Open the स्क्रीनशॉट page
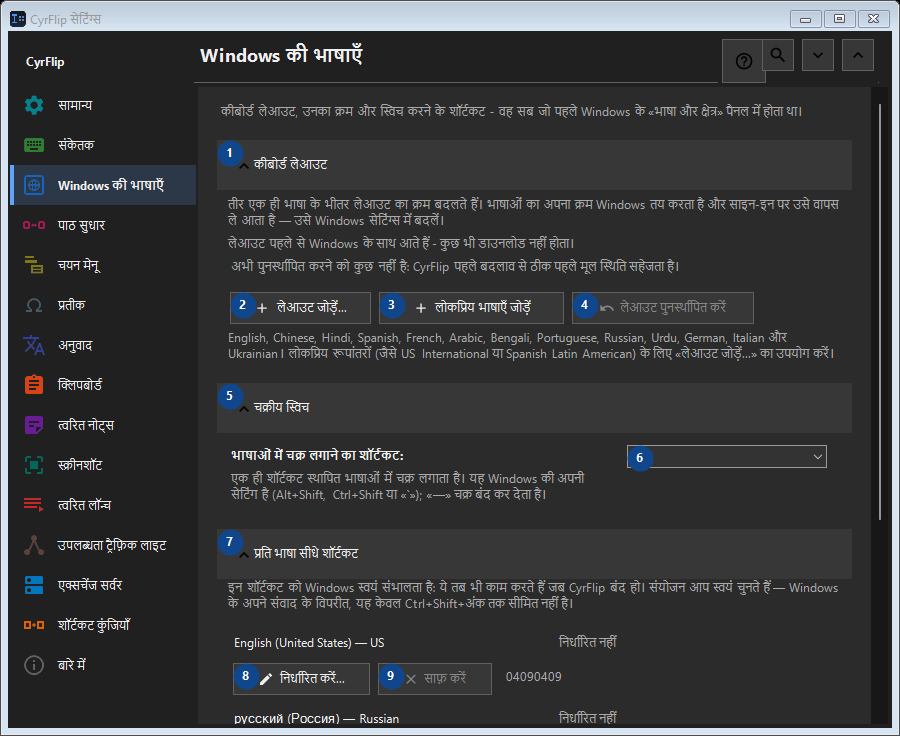Viewport: 900px width, 736px height. click(103, 465)
